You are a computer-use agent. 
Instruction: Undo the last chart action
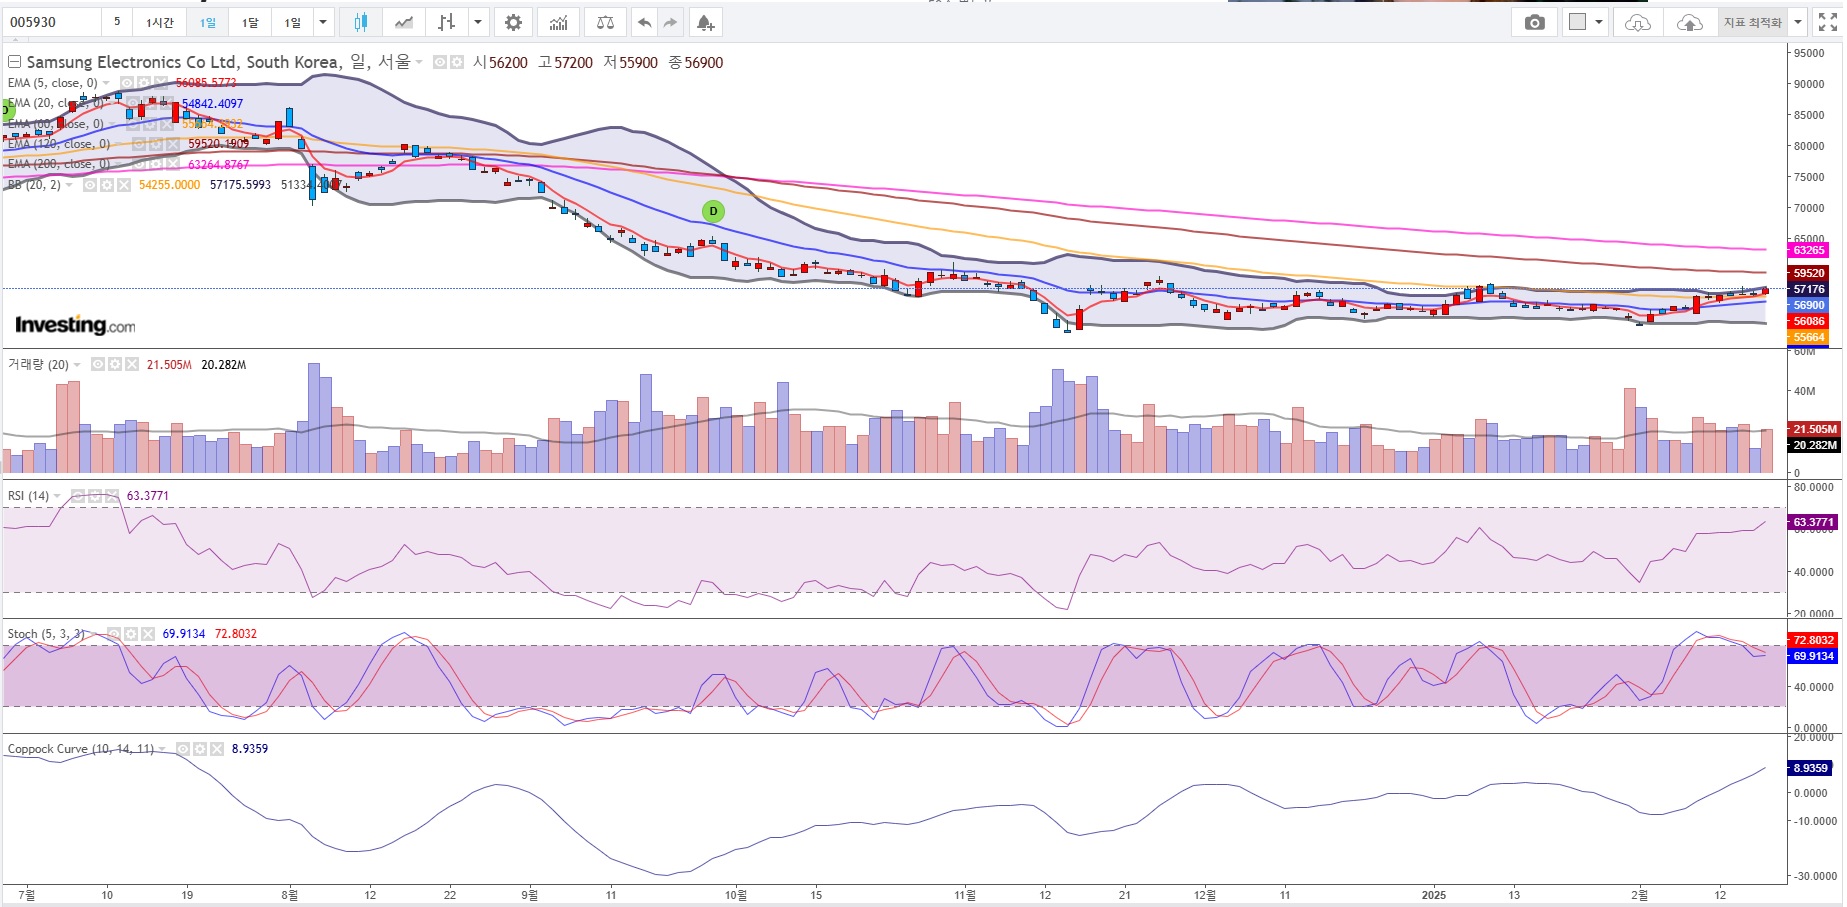tap(645, 22)
